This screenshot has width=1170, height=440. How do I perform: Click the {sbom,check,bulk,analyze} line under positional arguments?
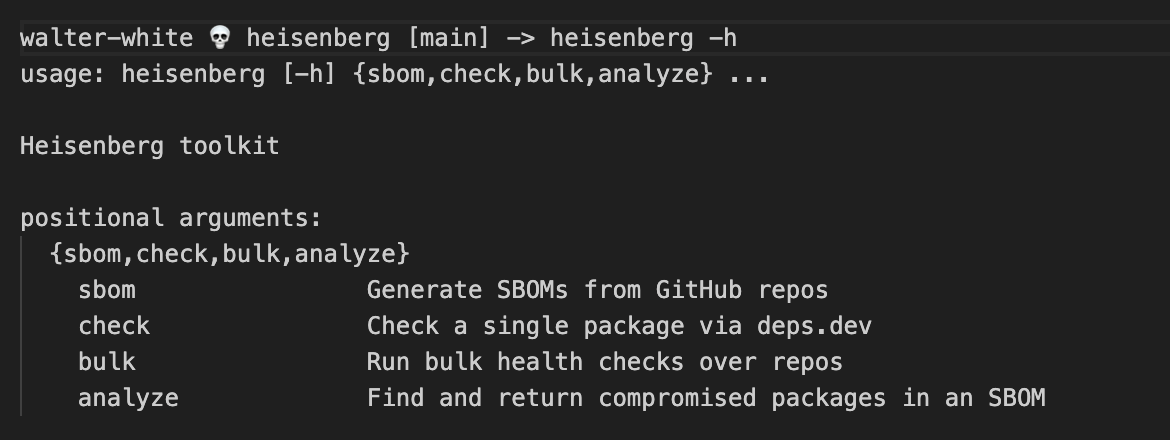(x=230, y=254)
